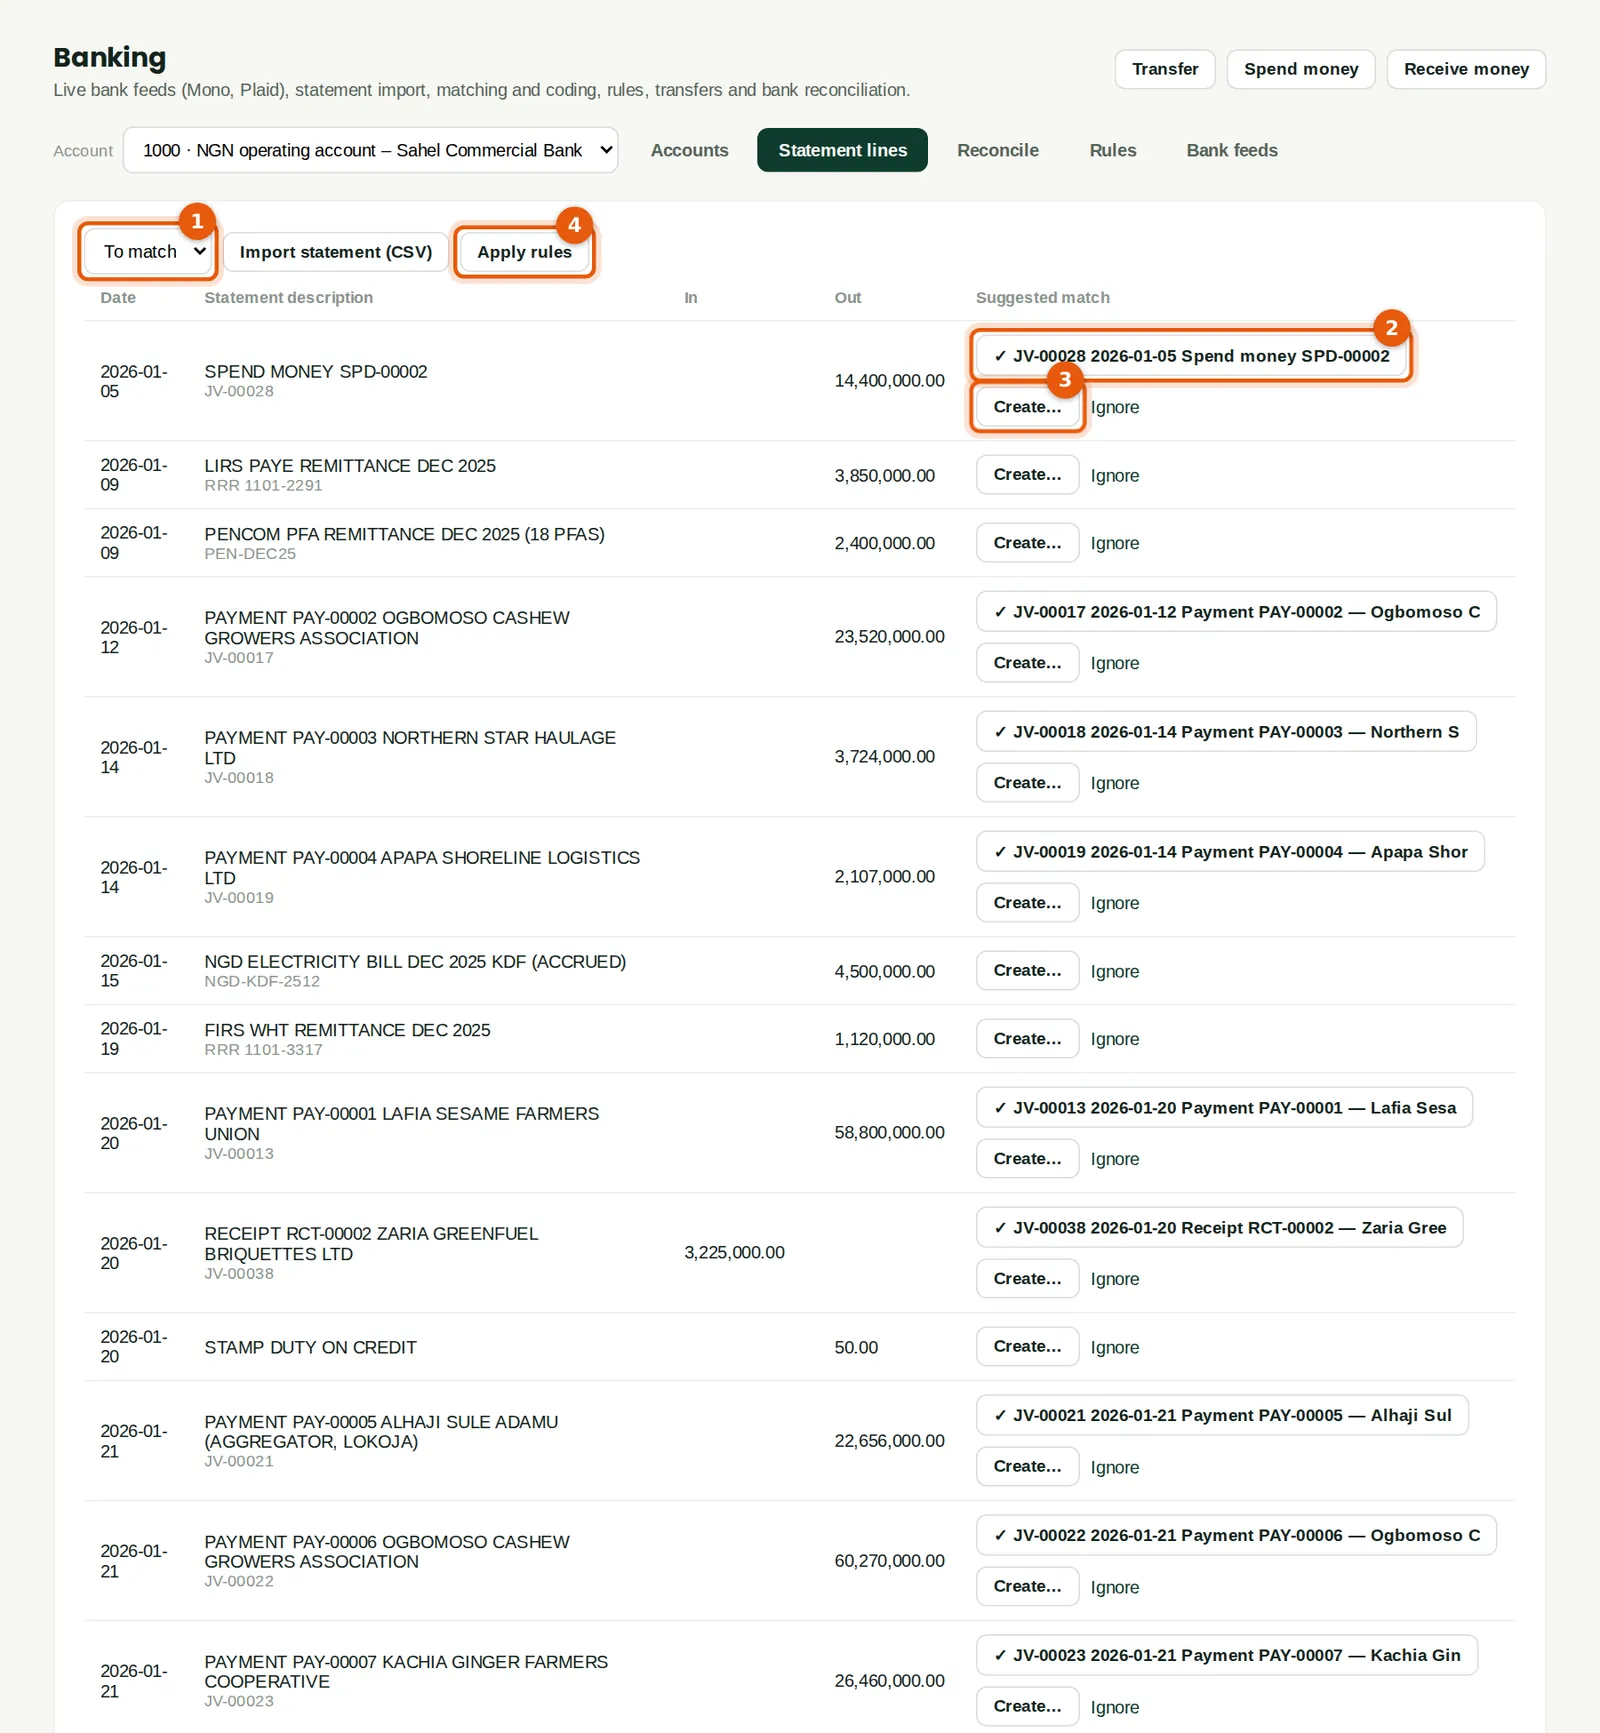Open Spend money action
Viewport: 1600px width, 1733px height.
click(1301, 69)
